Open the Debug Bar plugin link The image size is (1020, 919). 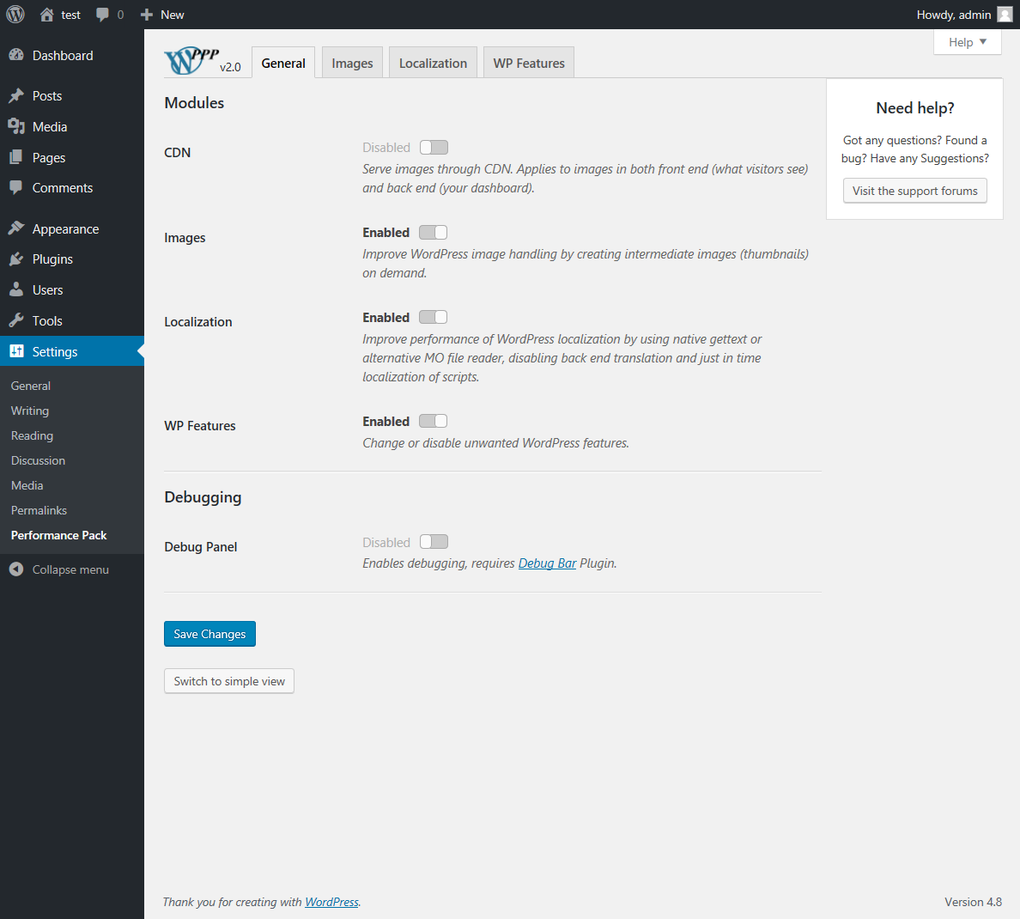[547, 563]
